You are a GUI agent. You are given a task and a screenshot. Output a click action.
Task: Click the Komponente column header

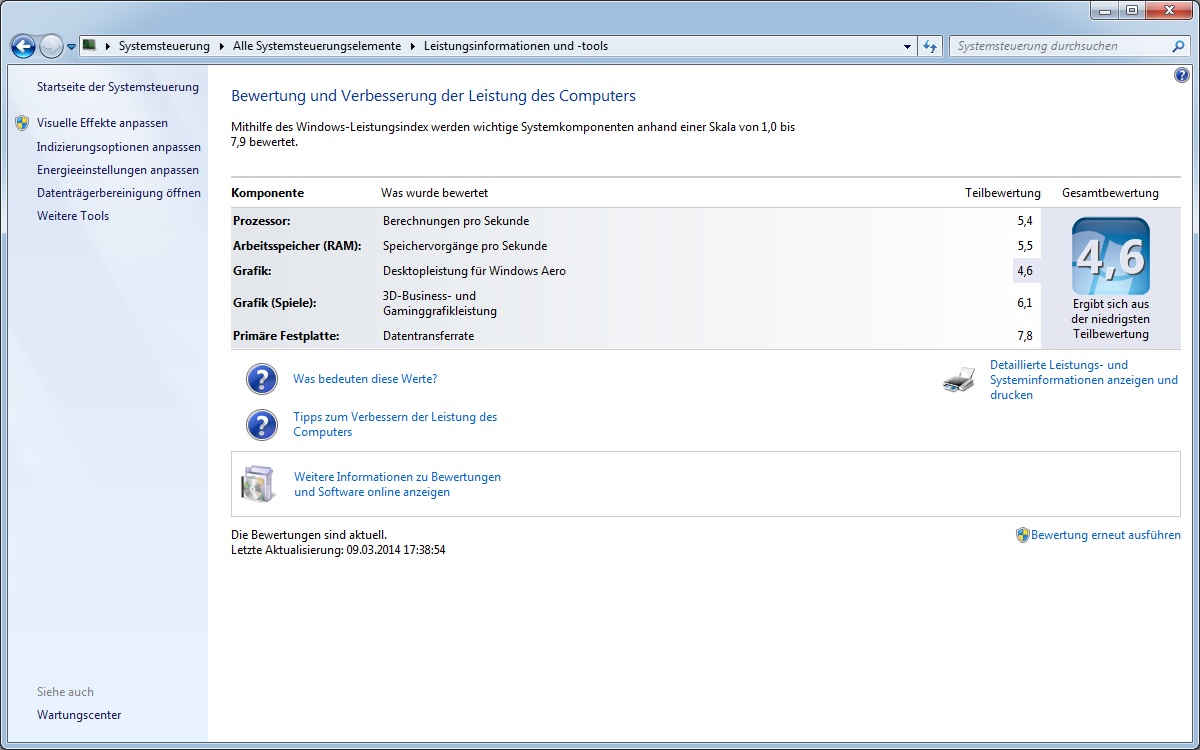coord(267,193)
